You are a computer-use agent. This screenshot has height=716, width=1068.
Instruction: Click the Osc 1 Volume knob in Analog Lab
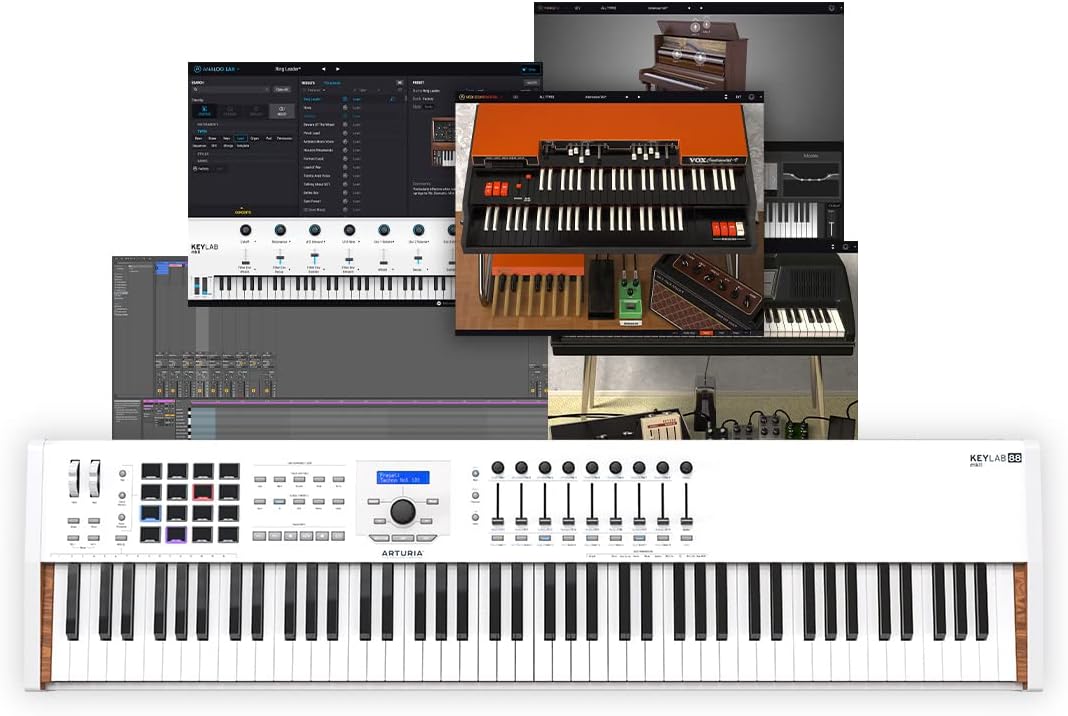click(384, 230)
